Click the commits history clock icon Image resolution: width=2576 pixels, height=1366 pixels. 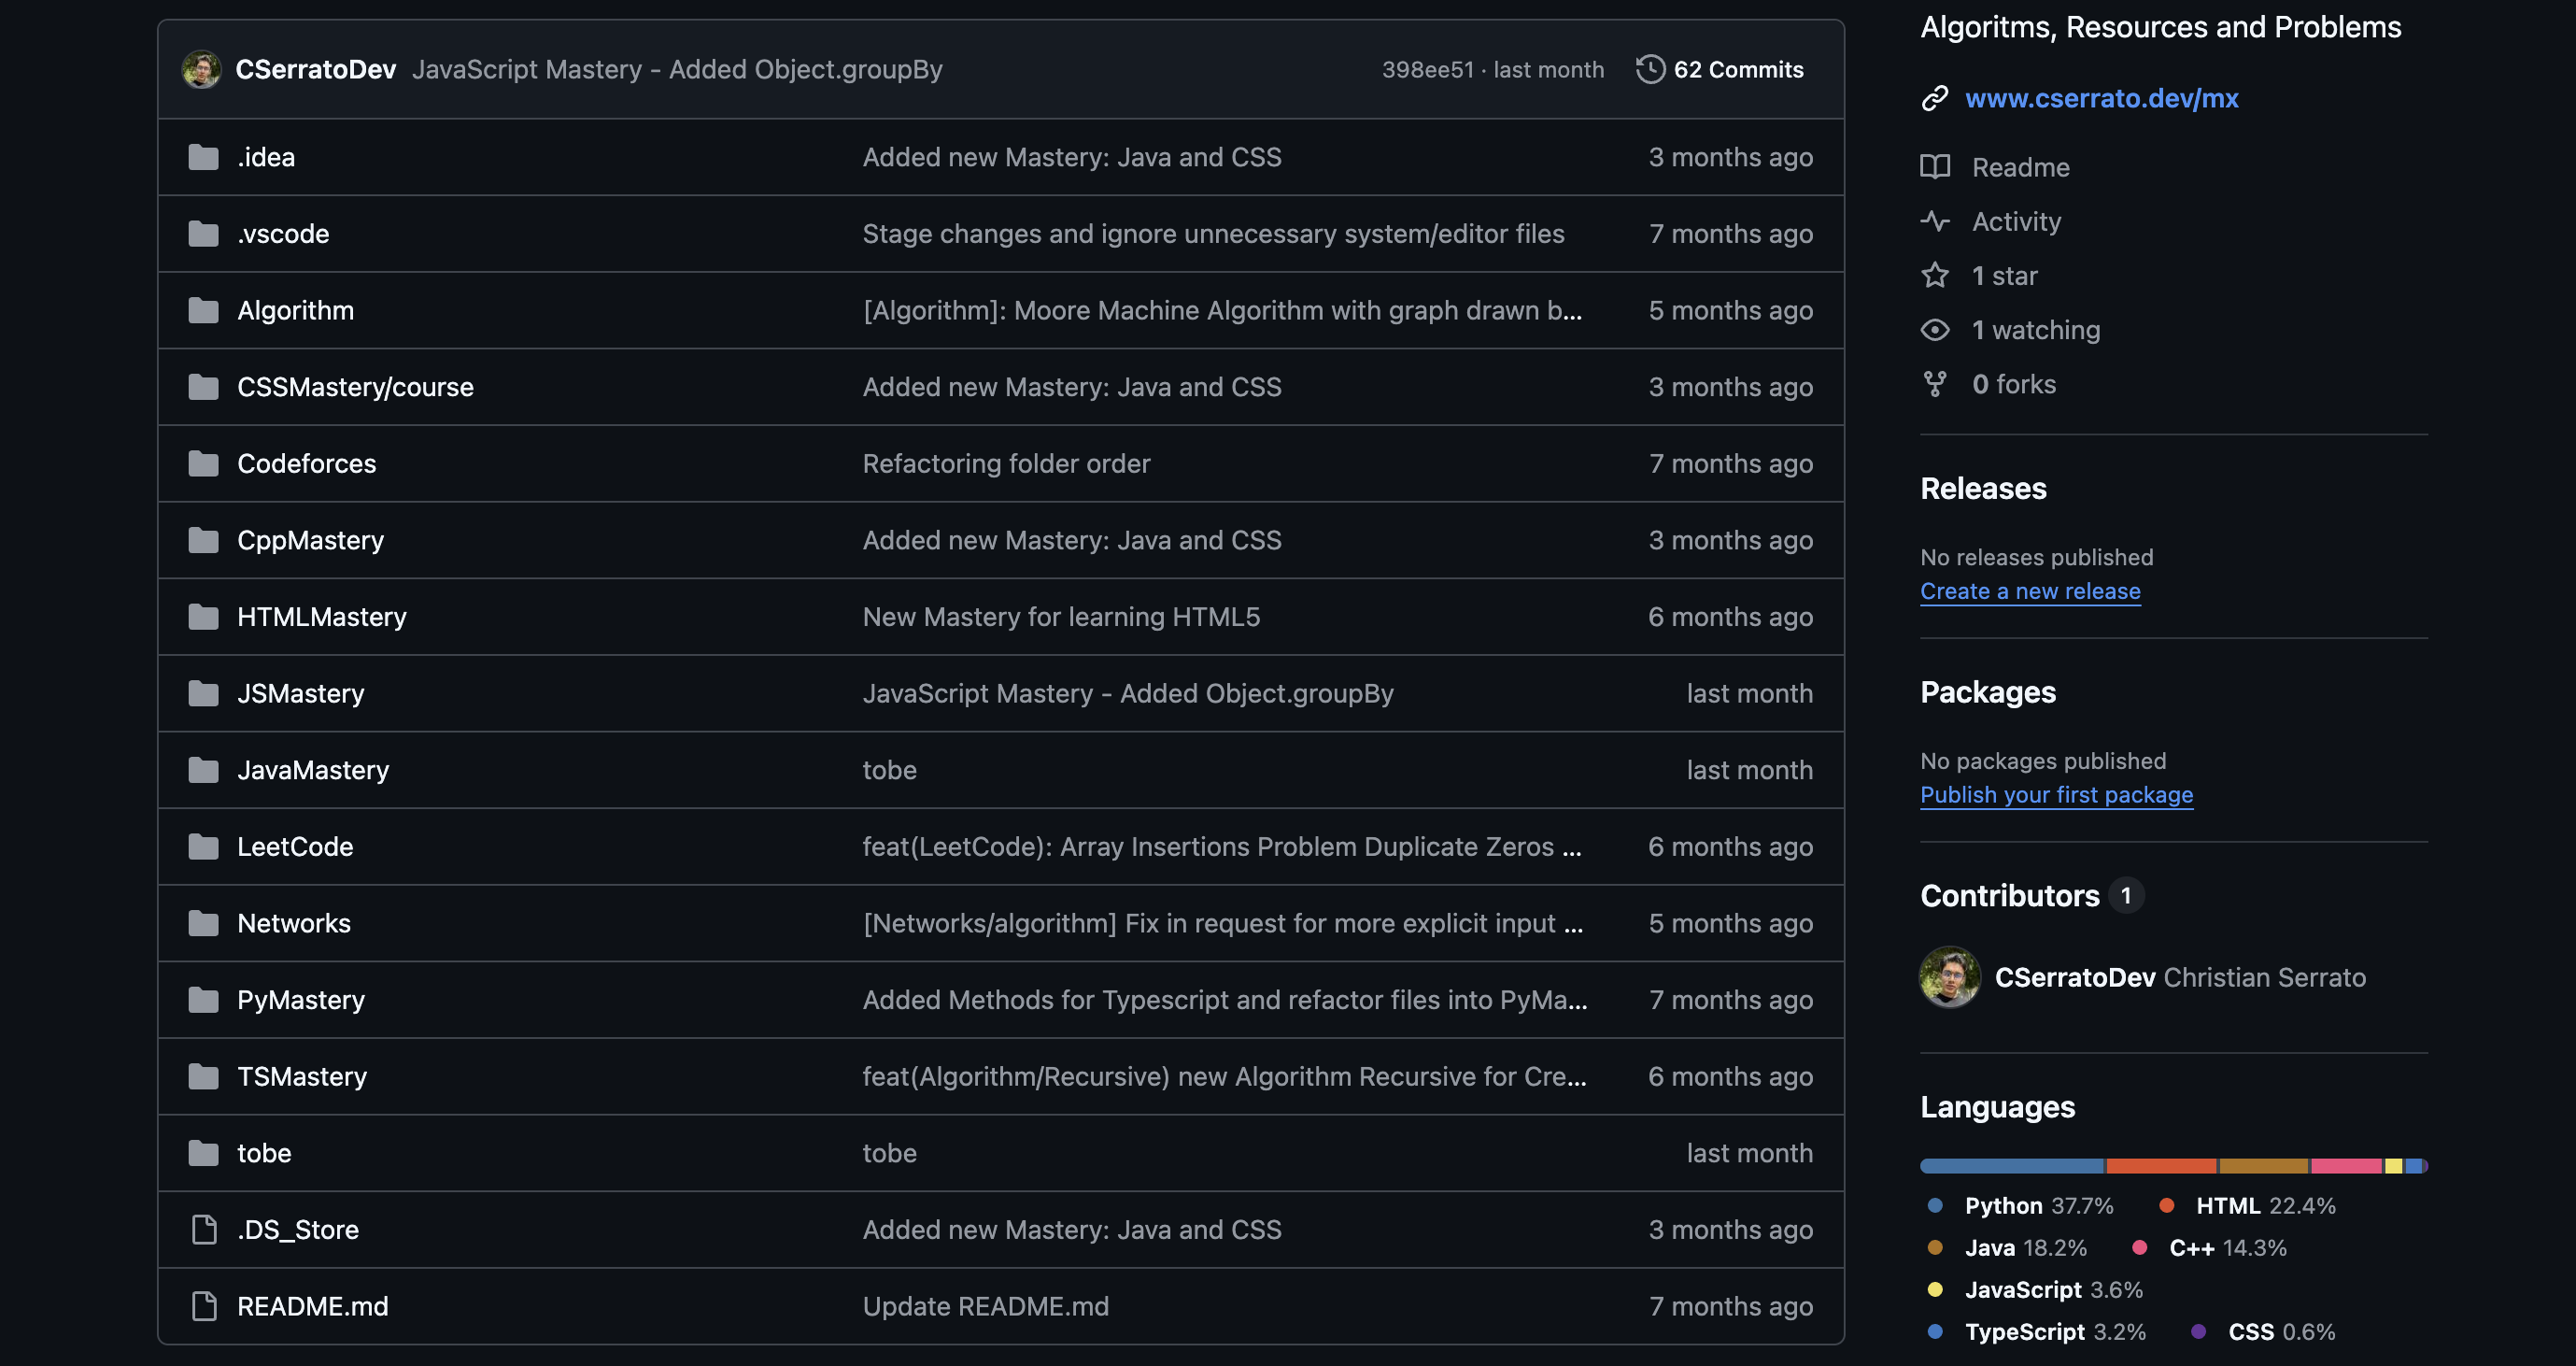[x=1650, y=69]
